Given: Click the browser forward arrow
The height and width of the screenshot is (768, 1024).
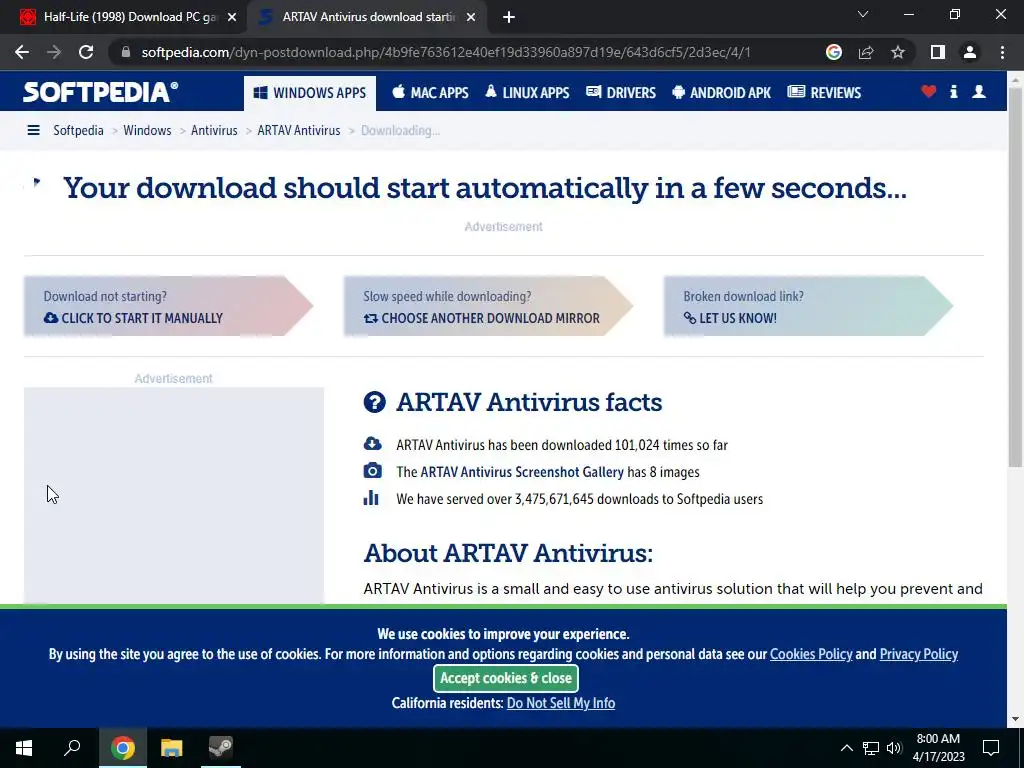Looking at the screenshot, I should tap(54, 52).
